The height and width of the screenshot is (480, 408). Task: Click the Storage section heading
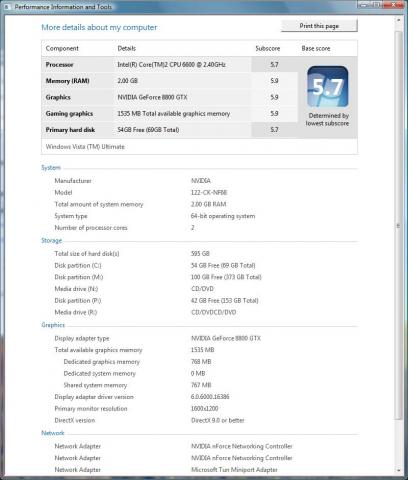tap(51, 240)
